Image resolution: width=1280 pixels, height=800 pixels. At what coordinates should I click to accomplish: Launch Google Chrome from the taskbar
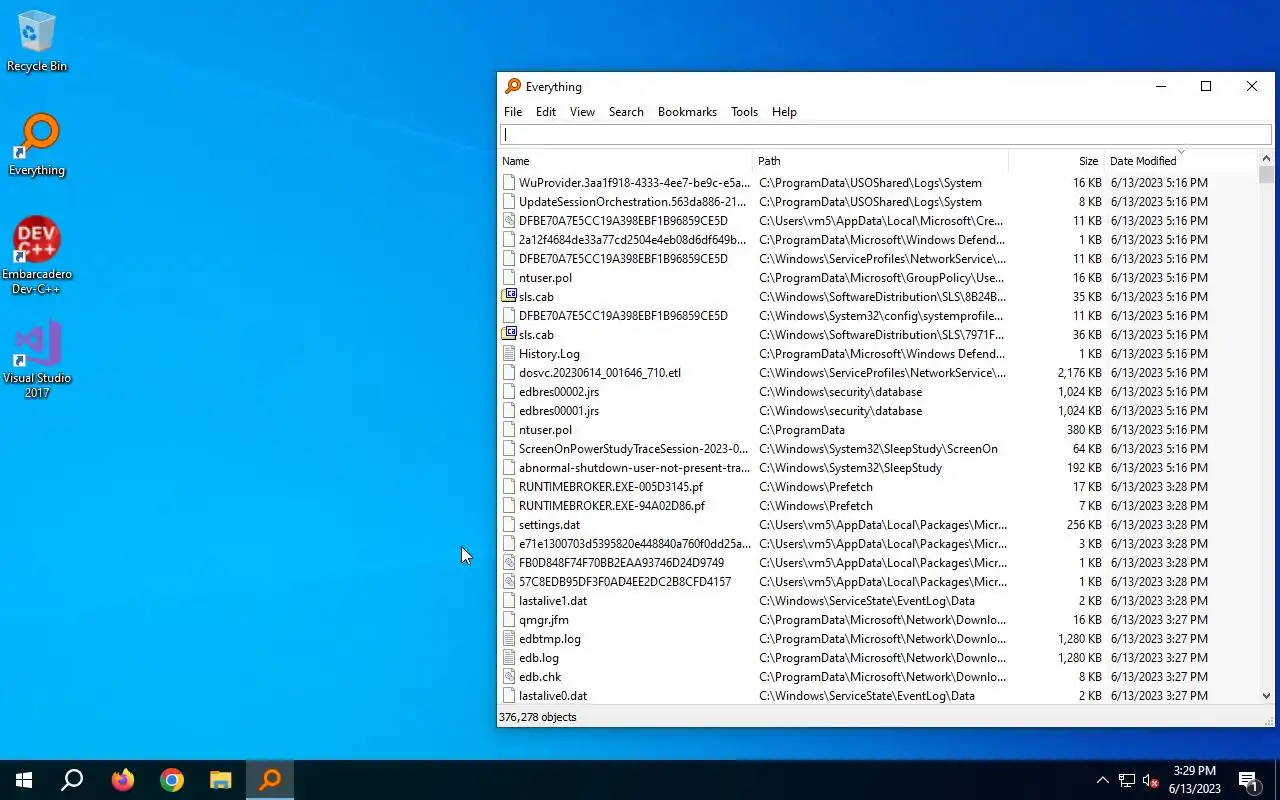(172, 780)
